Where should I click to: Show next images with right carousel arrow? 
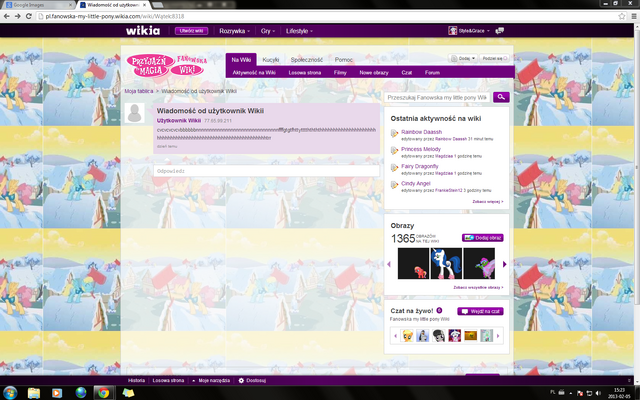click(x=504, y=264)
